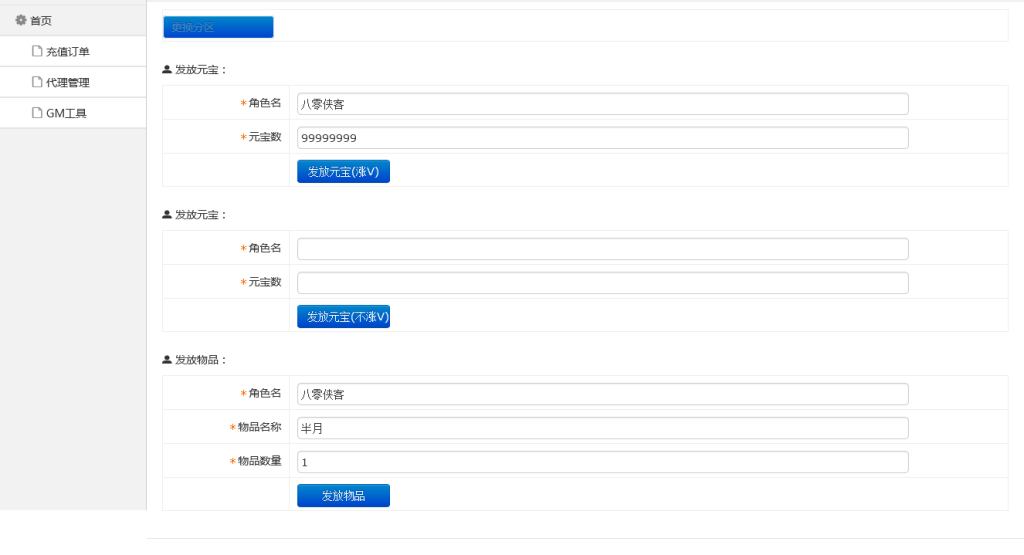The height and width of the screenshot is (555, 1024).
Task: Click the user icon of second 发放元宝 section
Action: click(x=167, y=214)
